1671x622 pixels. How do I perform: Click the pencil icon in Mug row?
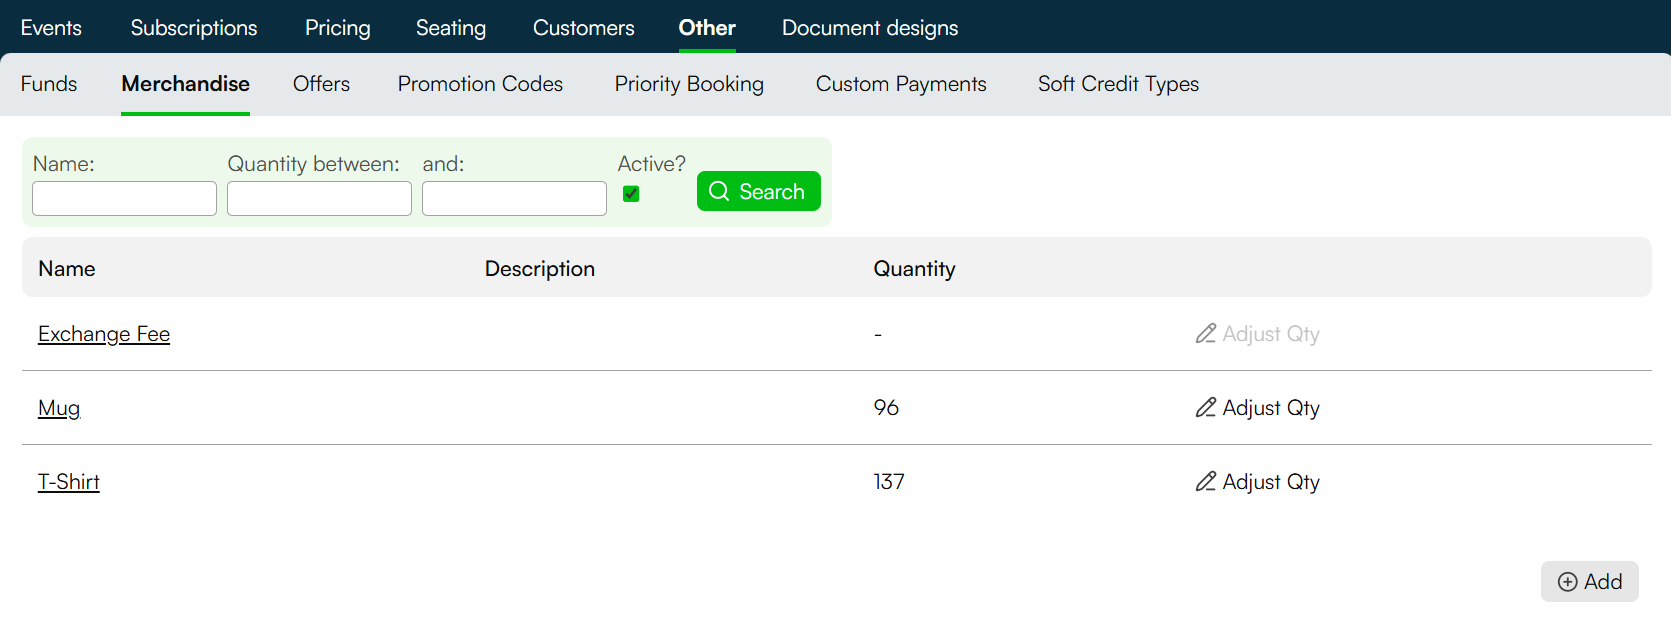click(1206, 407)
